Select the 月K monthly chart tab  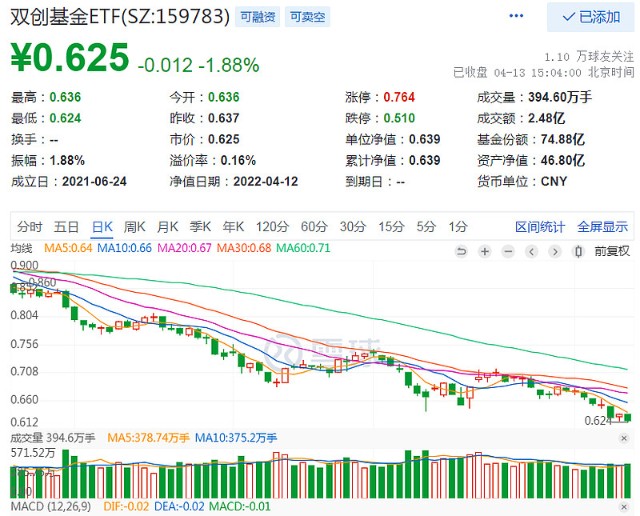point(168,226)
